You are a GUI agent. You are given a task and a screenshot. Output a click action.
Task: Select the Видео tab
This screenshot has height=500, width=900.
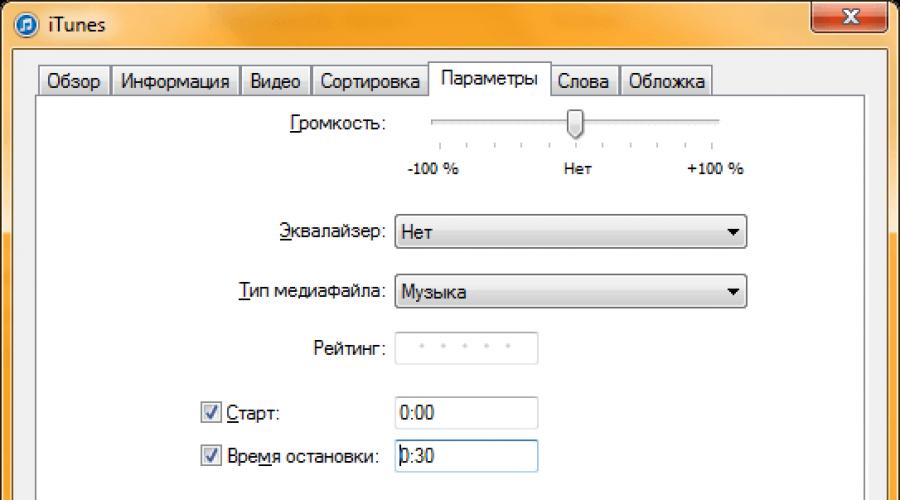pos(276,81)
